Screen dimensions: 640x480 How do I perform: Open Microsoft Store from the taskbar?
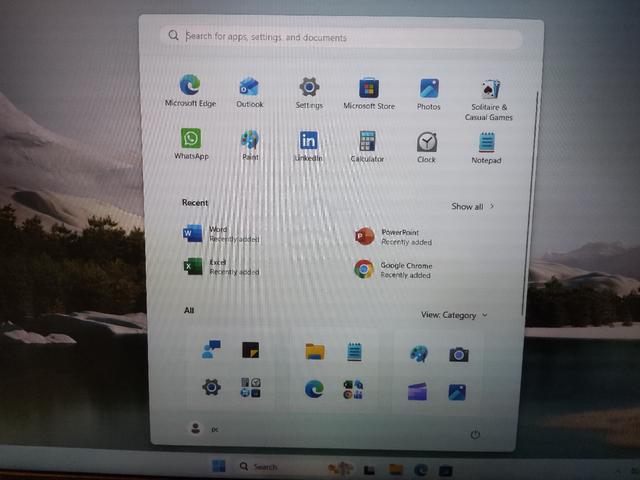tap(445, 471)
